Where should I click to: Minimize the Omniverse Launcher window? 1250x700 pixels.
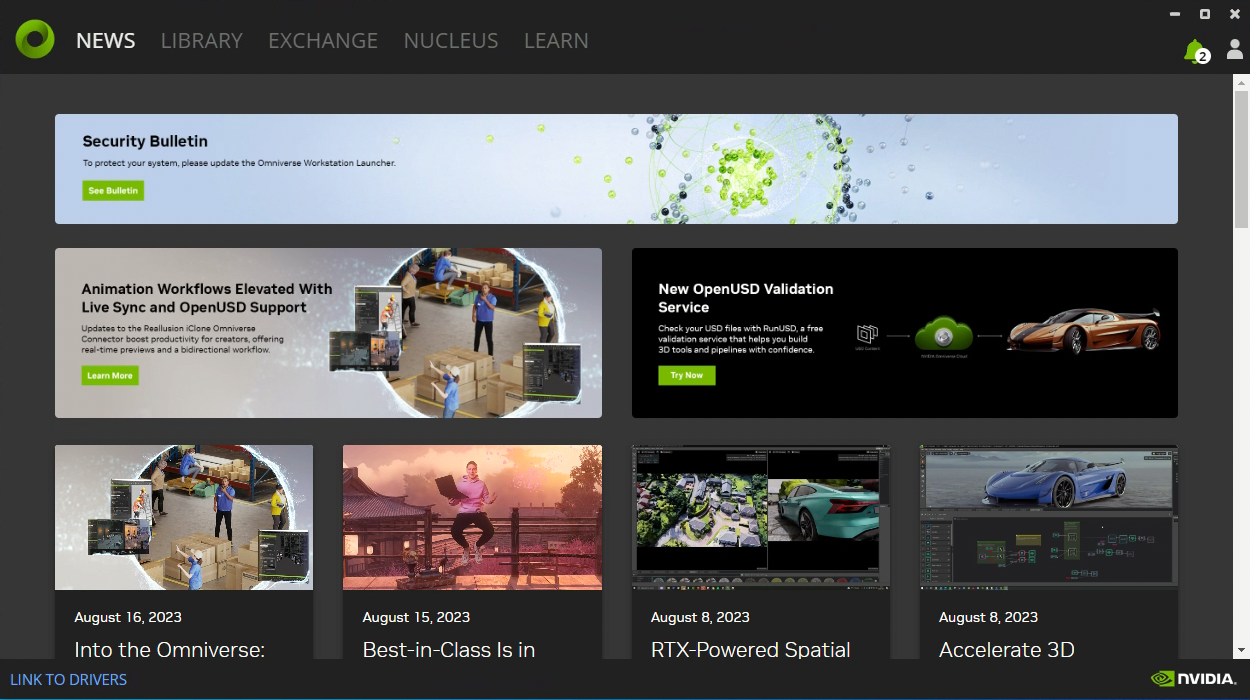point(1176,14)
